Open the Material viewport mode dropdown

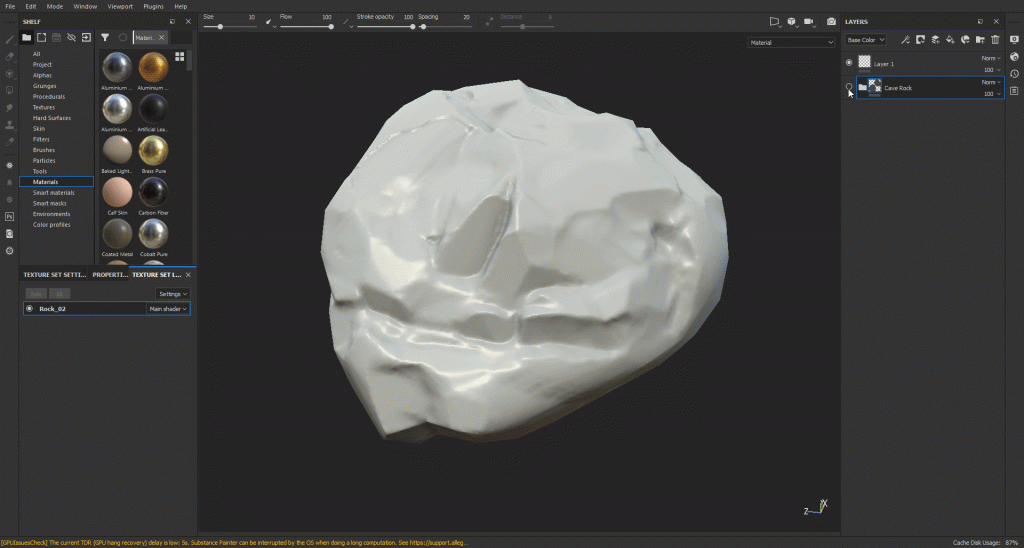(x=792, y=42)
